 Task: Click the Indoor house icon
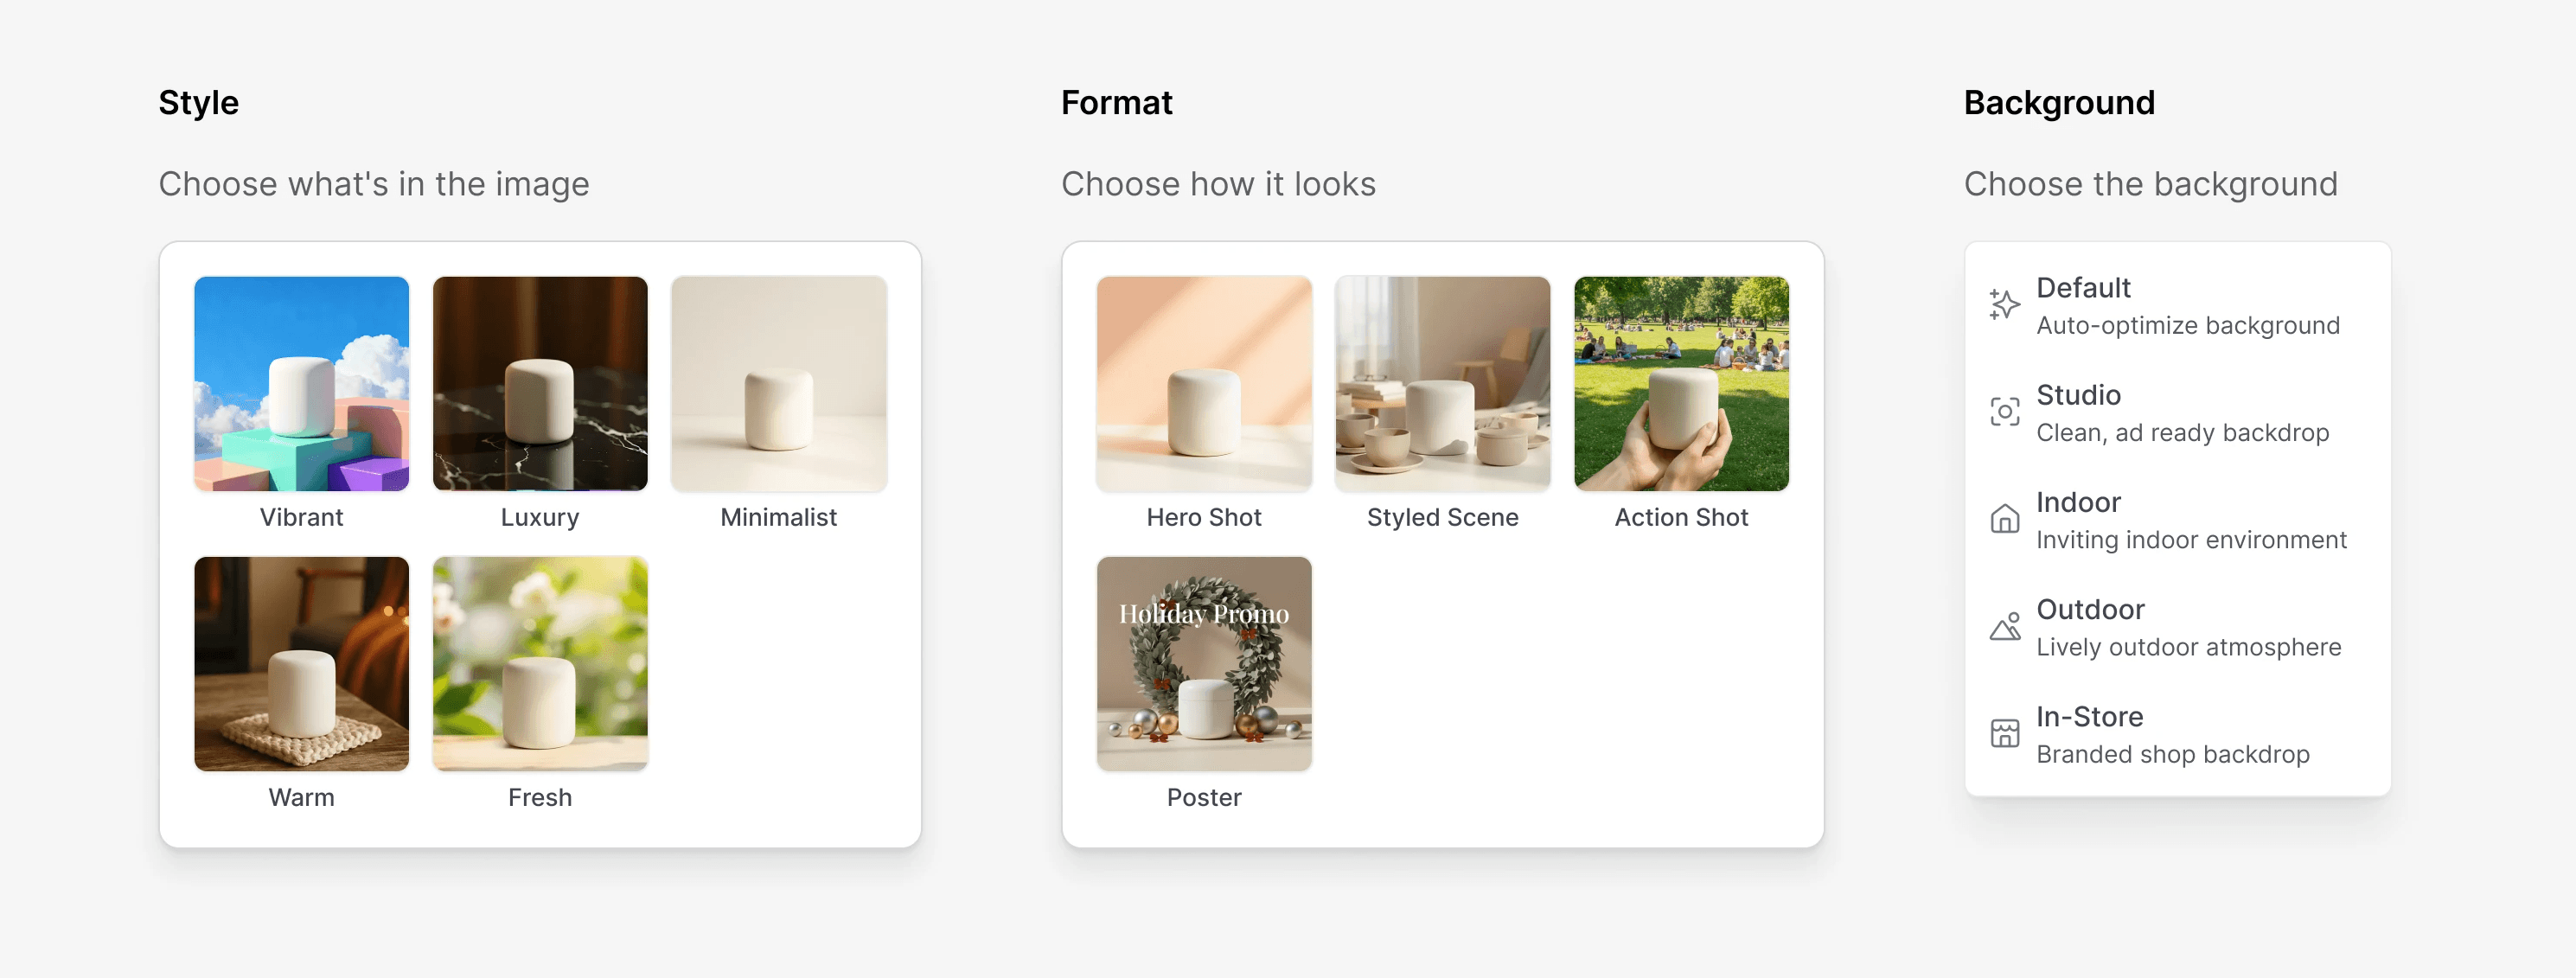(x=2004, y=519)
